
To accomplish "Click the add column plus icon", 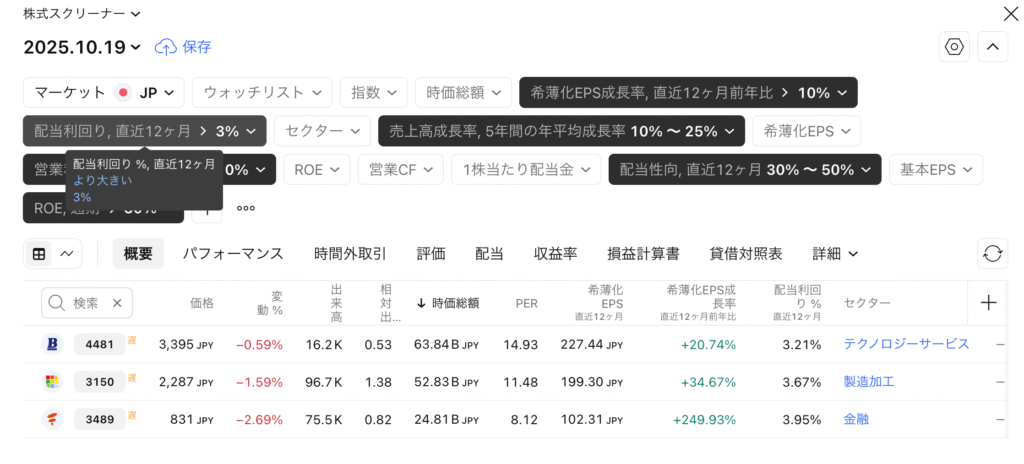I will tap(989, 303).
